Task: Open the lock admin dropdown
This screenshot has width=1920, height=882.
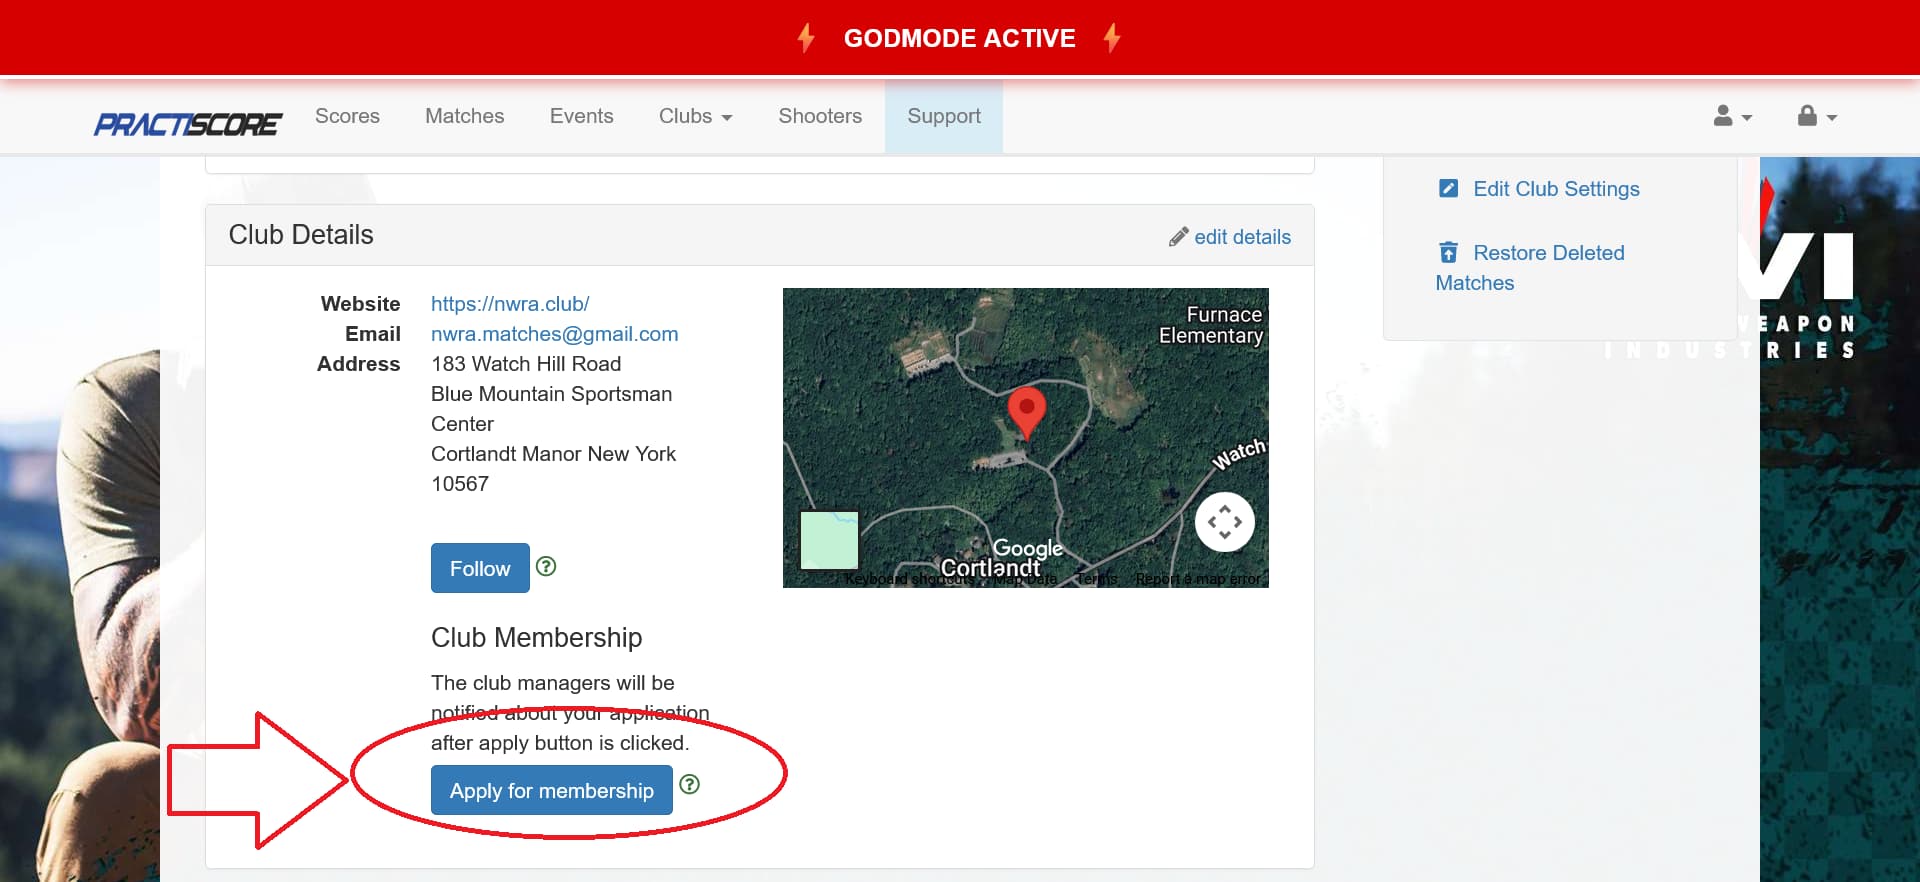Action: point(1816,116)
